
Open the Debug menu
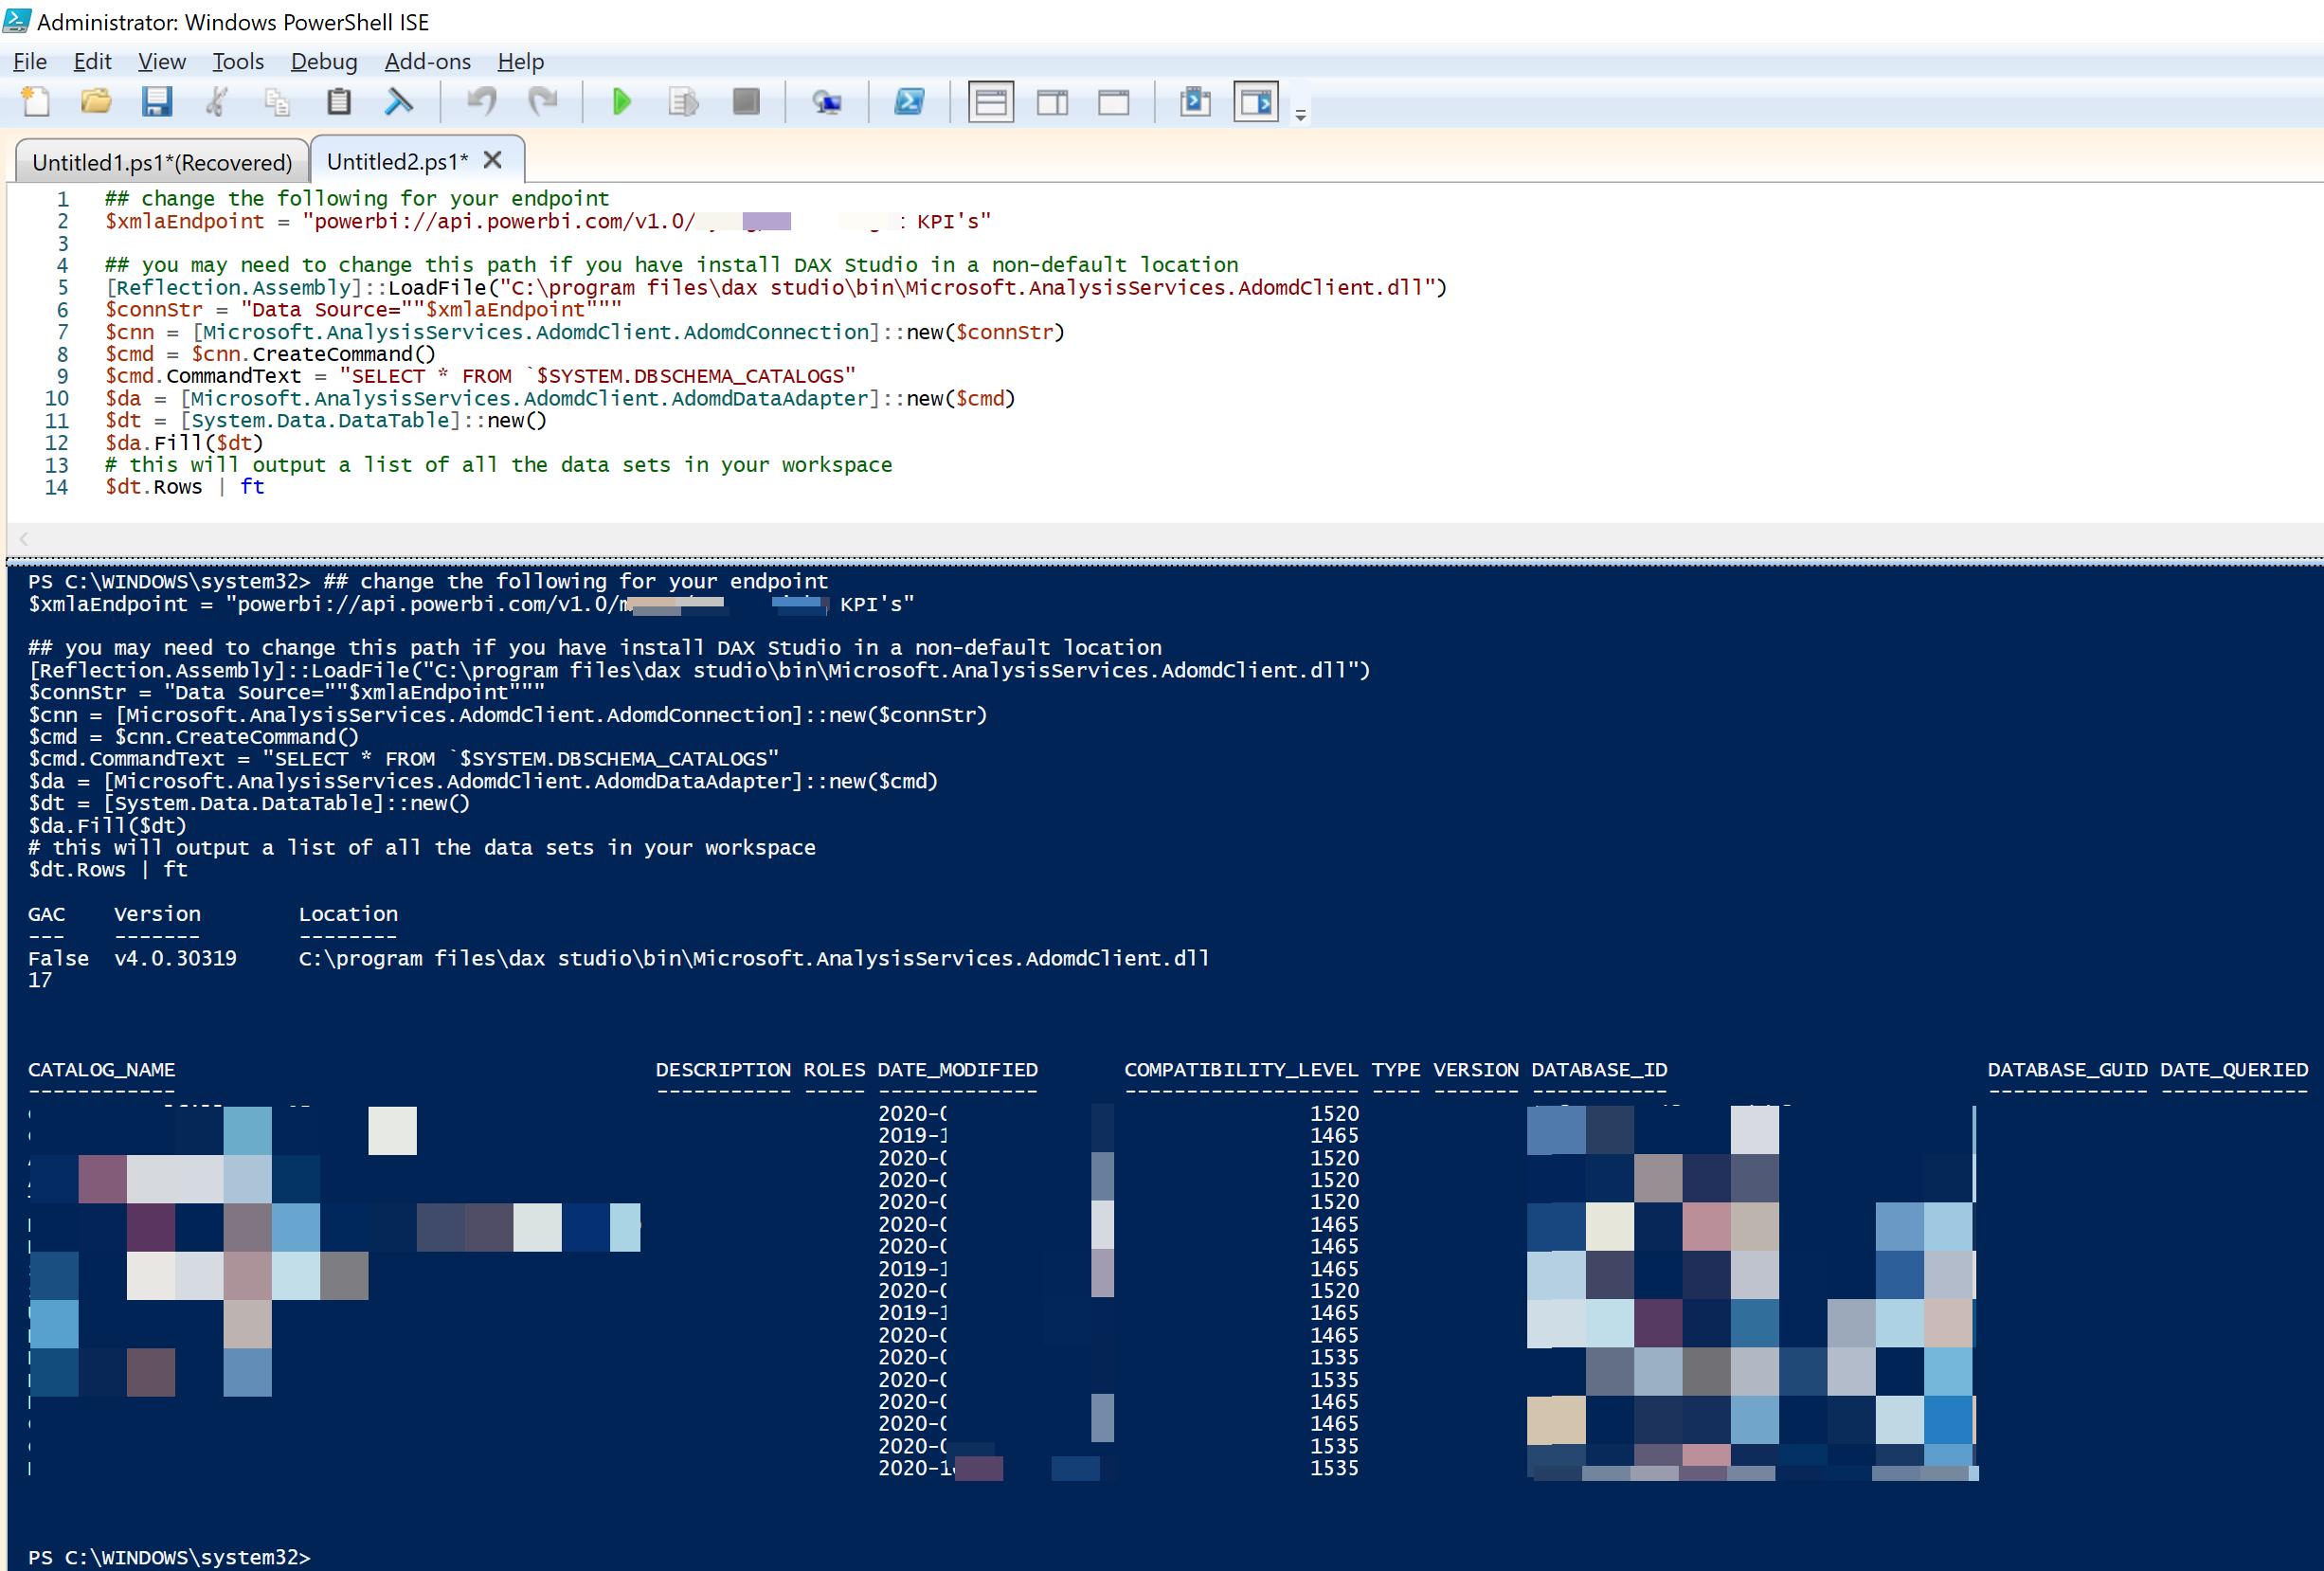323,62
